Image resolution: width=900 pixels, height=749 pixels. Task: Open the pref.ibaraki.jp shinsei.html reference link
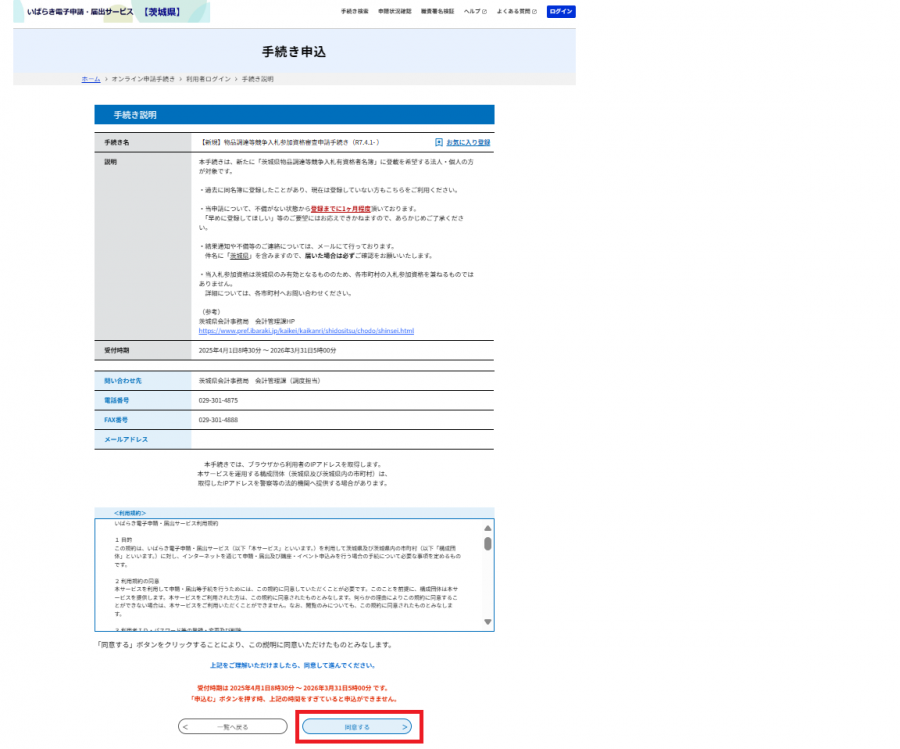point(306,331)
